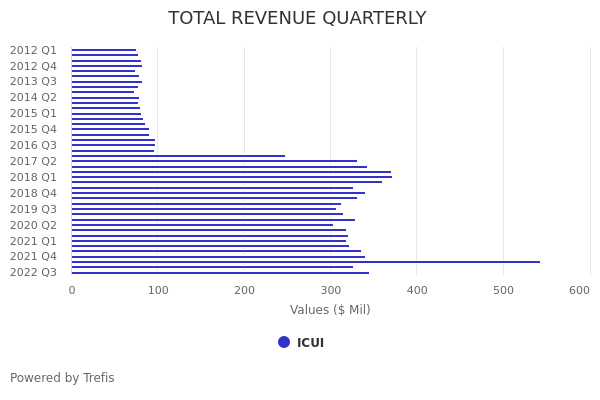Select the 300 tick on x-axis

coord(330,290)
